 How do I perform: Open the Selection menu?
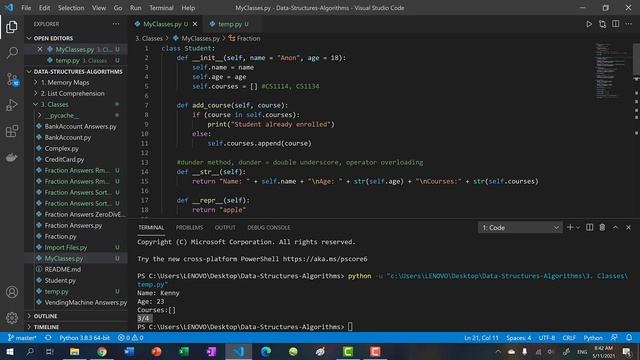pyautogui.click(x=71, y=8)
